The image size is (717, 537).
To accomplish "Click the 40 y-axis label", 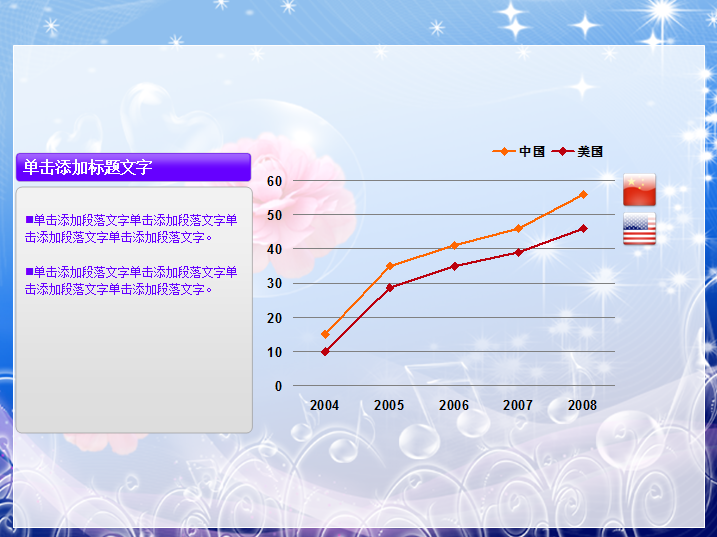I will tap(274, 249).
